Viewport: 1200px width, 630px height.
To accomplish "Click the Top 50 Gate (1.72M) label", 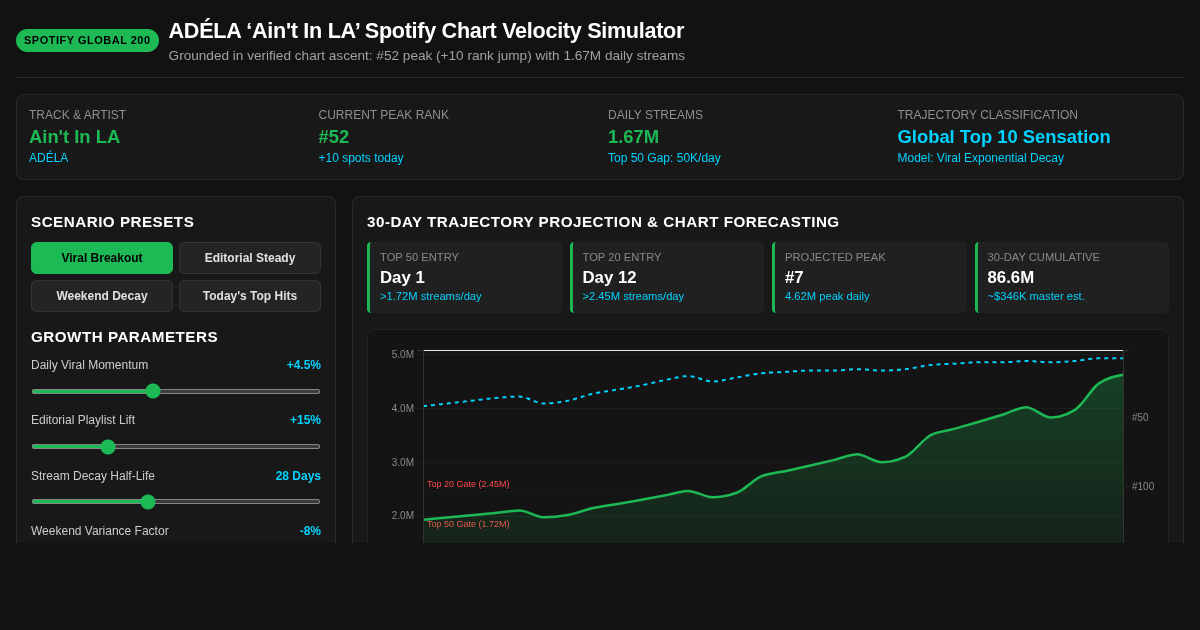I will (468, 524).
